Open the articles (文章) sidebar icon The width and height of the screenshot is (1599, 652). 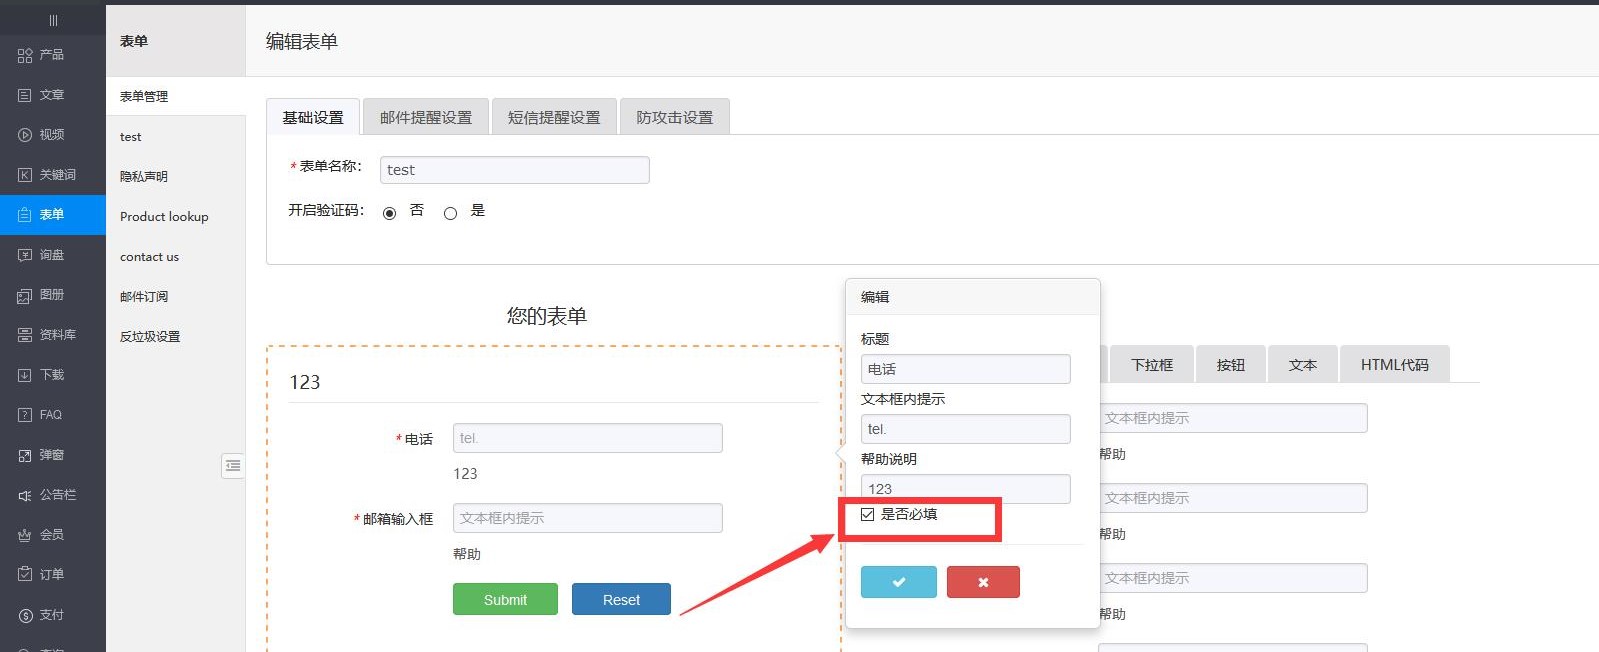[x=25, y=95]
